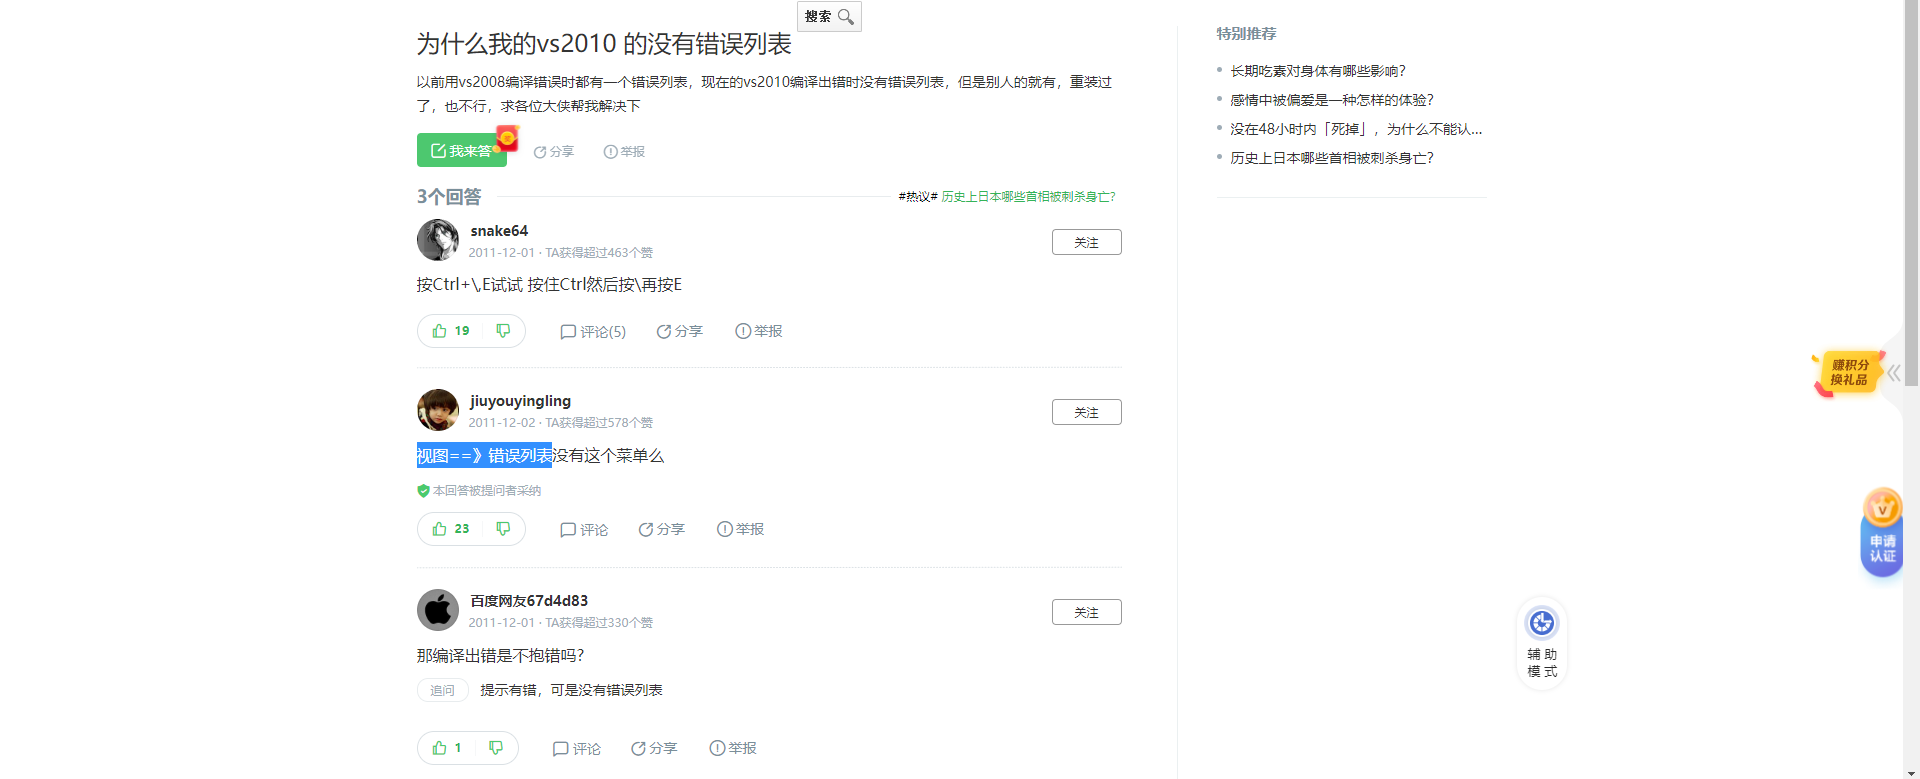Upvote jiuyouyingling's answer with 23 likes
1920x779 pixels.
(x=451, y=529)
